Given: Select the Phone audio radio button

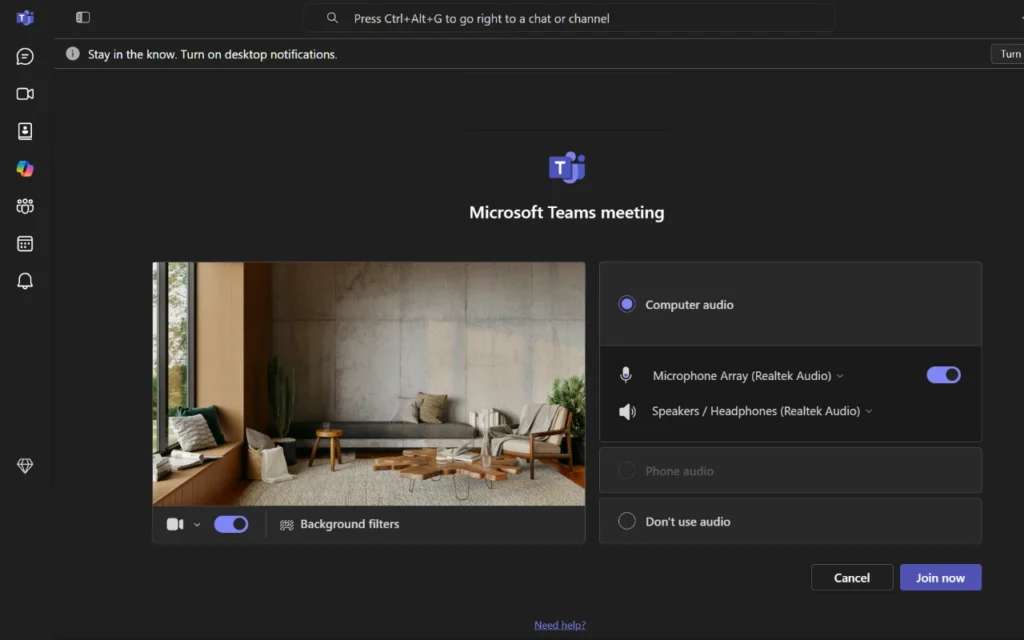Looking at the screenshot, I should click(x=627, y=470).
